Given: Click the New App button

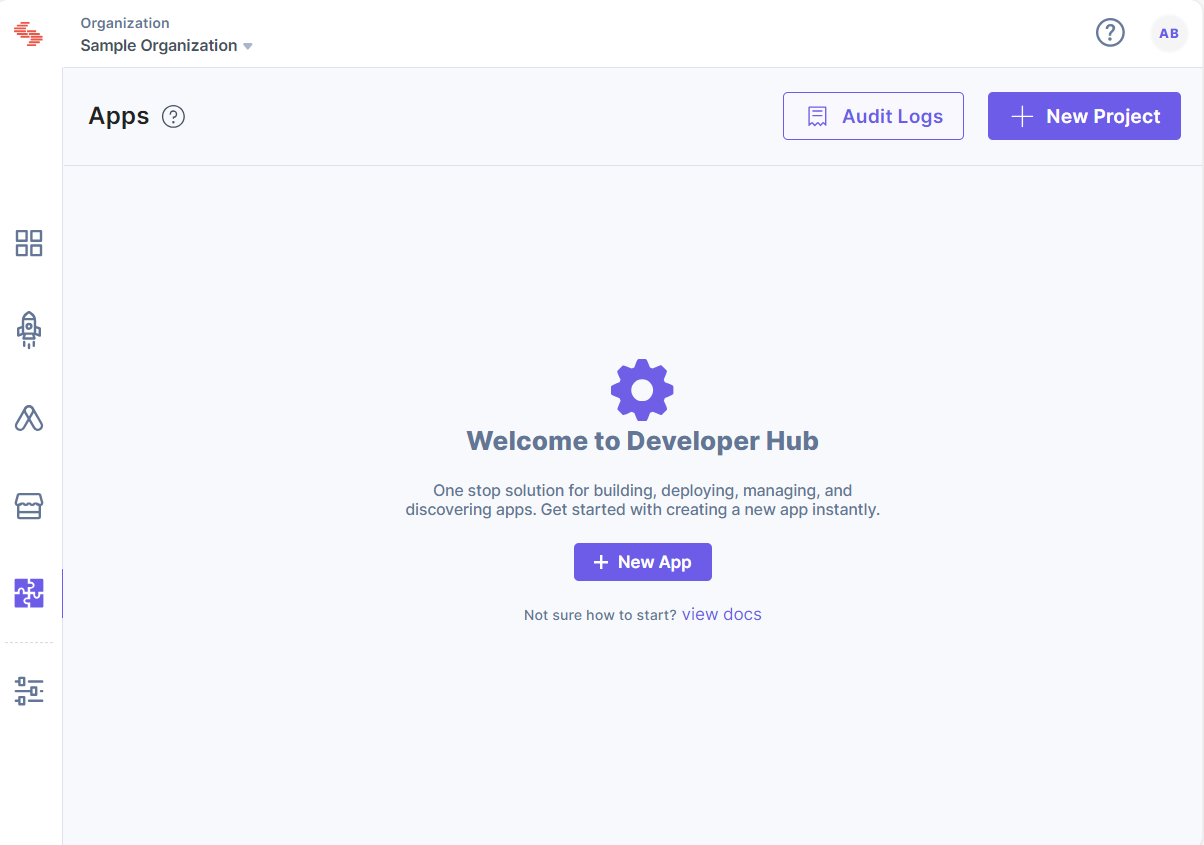Looking at the screenshot, I should click(643, 562).
